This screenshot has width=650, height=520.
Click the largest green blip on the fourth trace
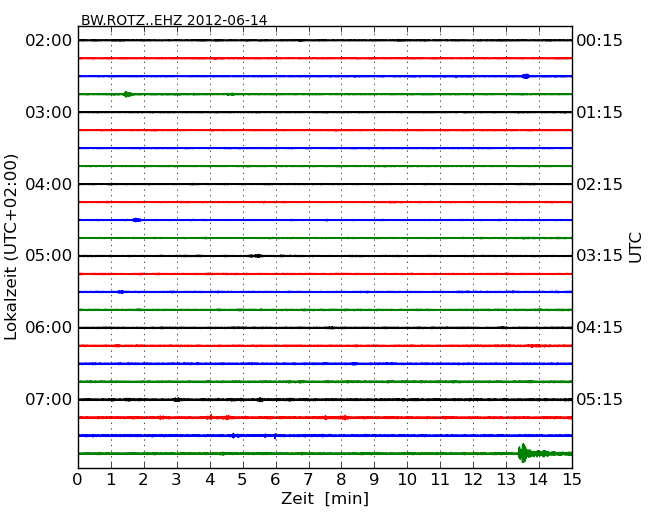[127, 94]
